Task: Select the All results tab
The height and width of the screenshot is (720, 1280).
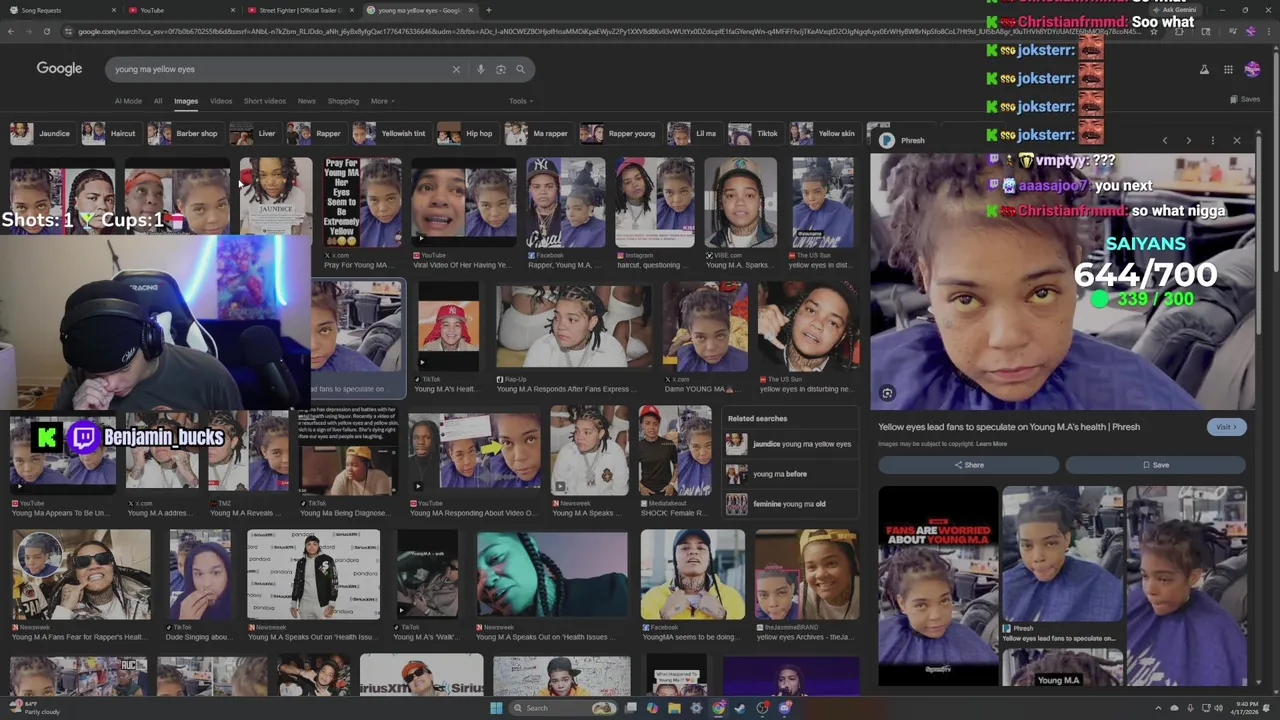Action: coord(158,101)
